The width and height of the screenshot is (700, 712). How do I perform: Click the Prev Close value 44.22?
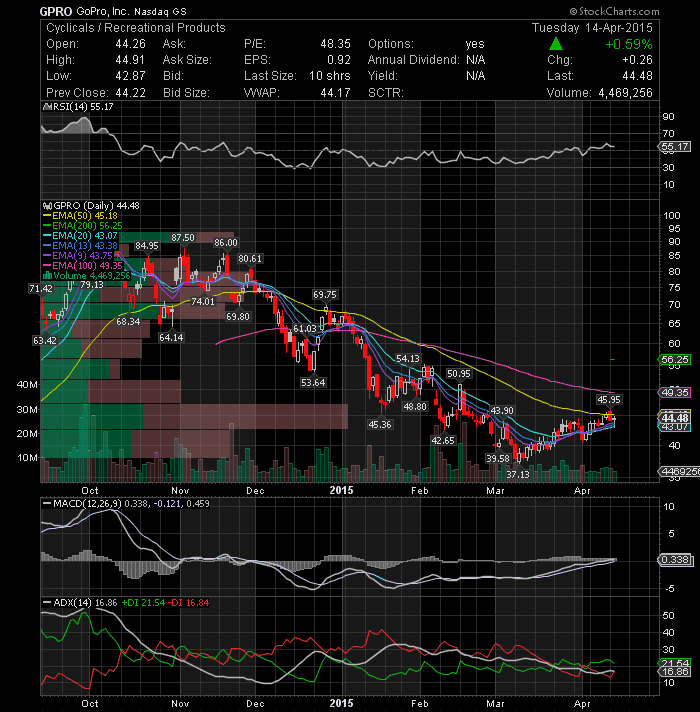tap(130, 93)
